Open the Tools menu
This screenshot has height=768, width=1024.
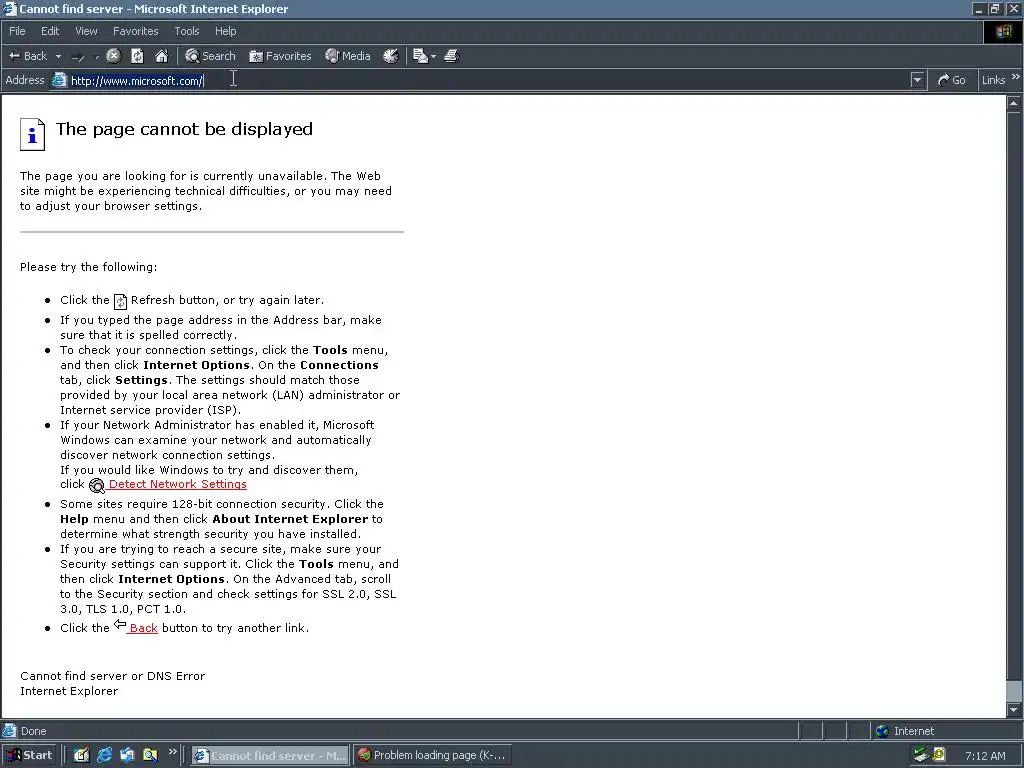[x=187, y=31]
